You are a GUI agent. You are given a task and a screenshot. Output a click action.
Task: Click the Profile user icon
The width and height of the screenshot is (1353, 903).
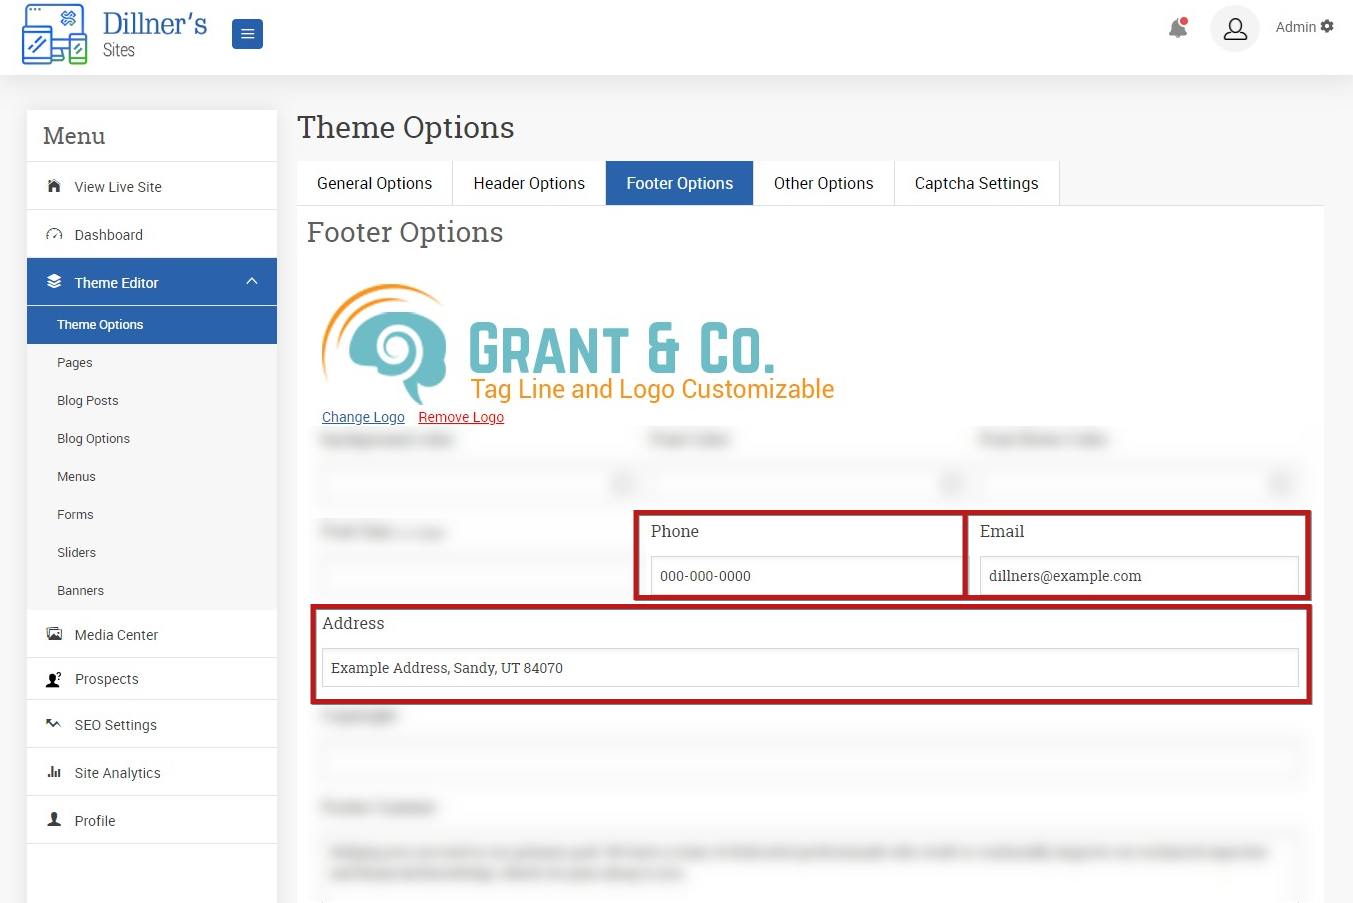tap(54, 820)
